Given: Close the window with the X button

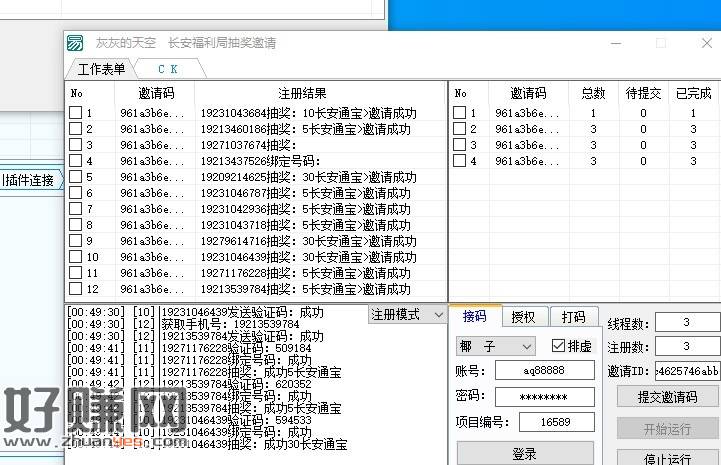Looking at the screenshot, I should 705,44.
